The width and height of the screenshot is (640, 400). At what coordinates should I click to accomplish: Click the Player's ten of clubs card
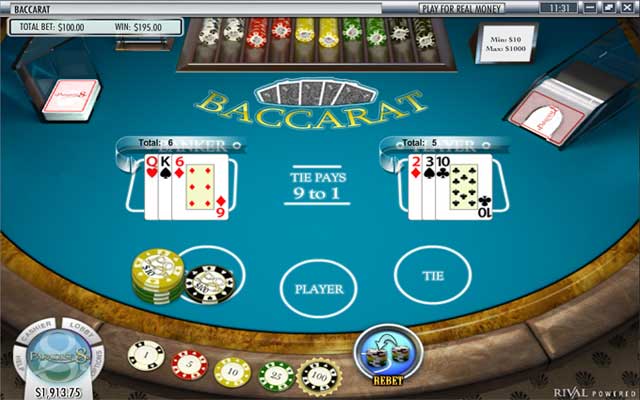pos(464,187)
